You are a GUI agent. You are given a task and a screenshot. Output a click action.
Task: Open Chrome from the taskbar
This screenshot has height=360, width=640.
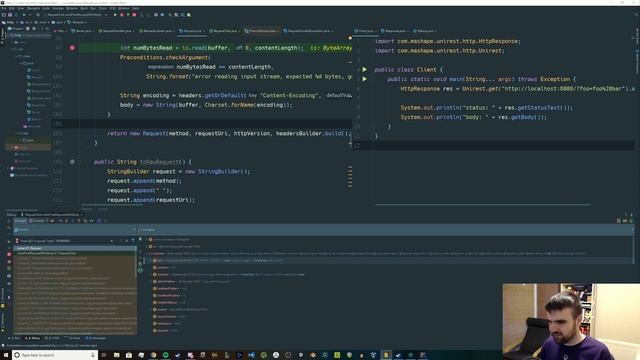[153, 355]
